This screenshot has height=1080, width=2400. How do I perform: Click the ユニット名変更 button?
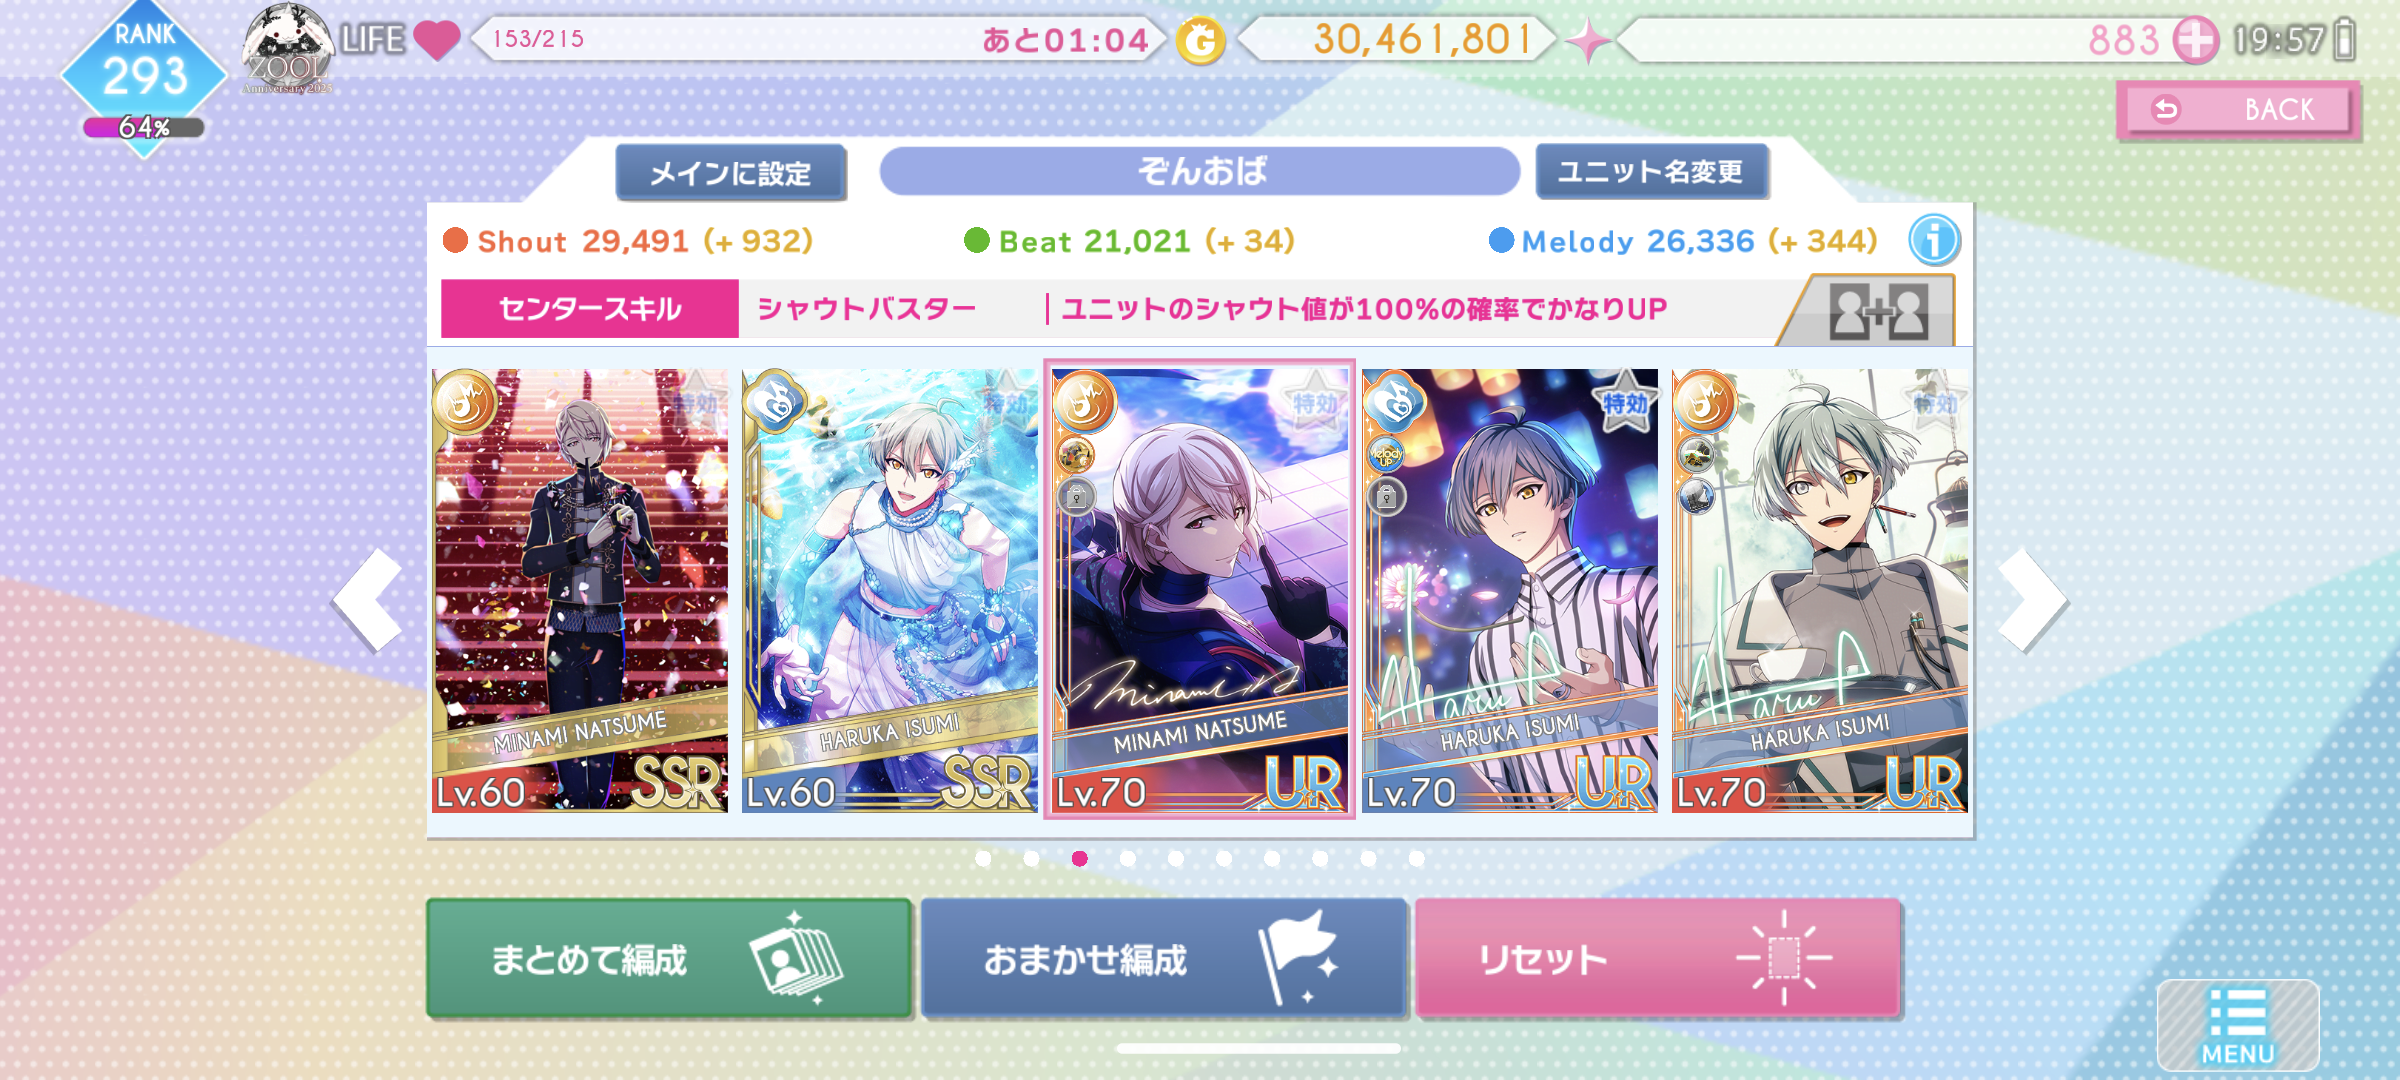1651,172
